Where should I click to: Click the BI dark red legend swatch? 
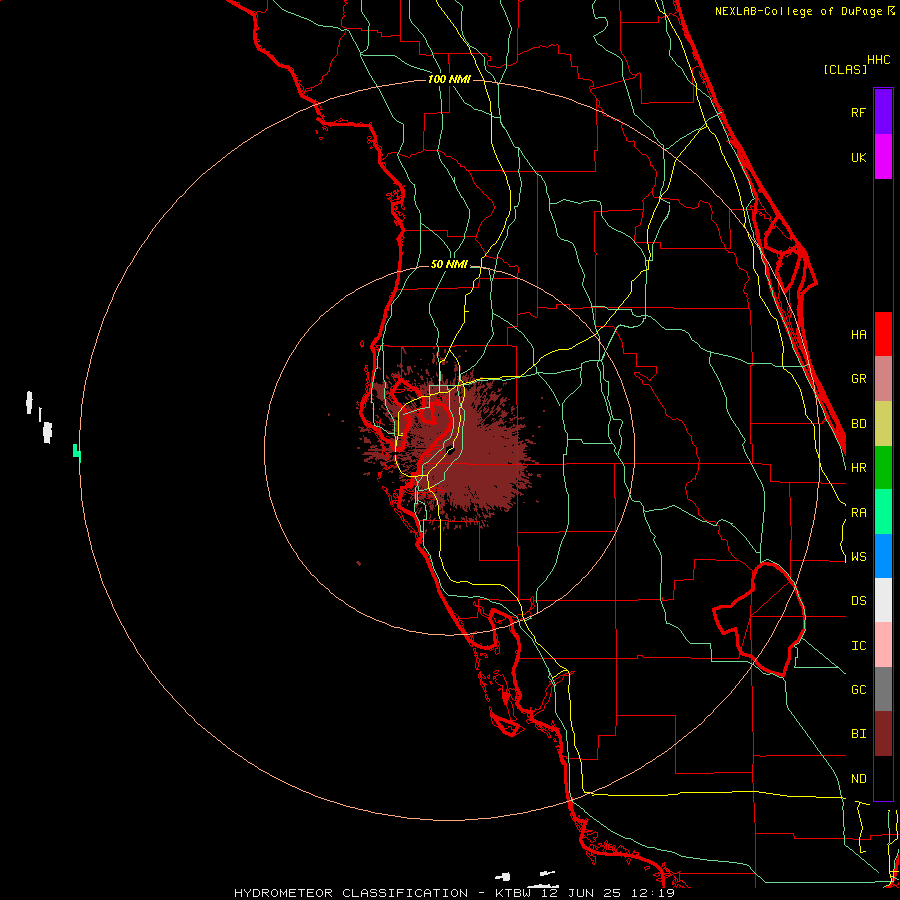[x=883, y=734]
